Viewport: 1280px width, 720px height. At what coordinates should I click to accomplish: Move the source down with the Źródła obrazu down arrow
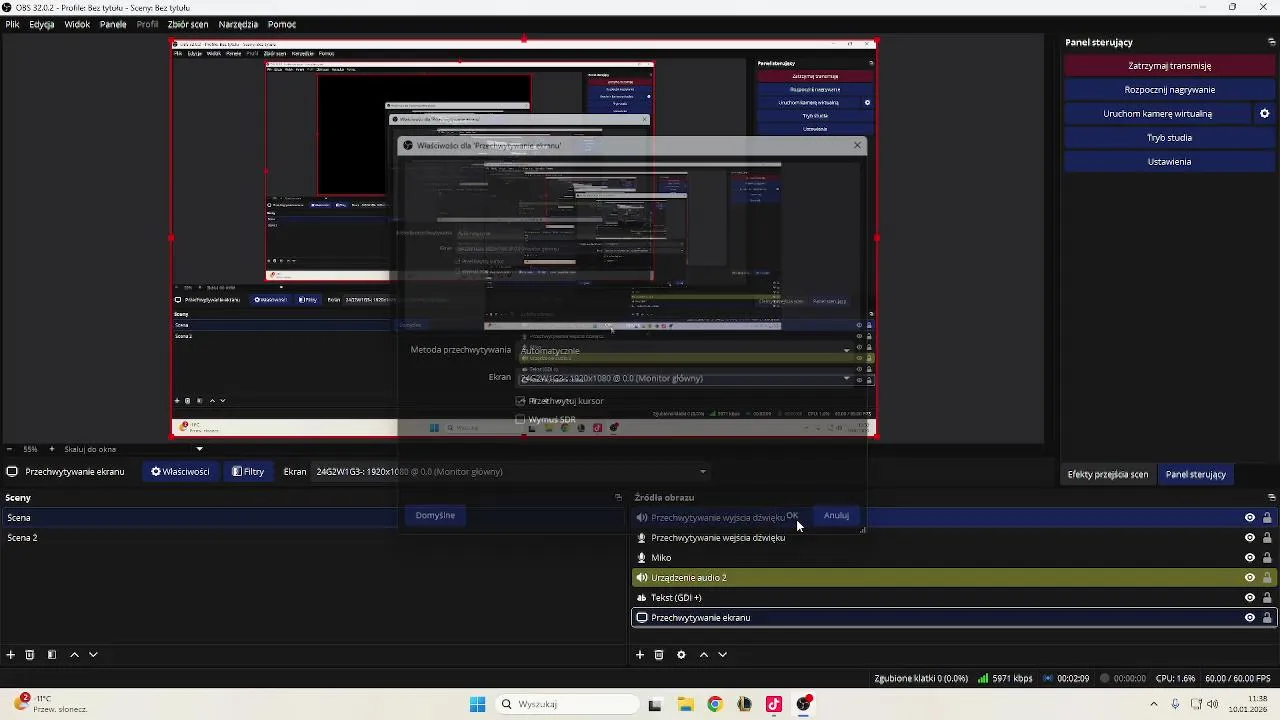722,655
